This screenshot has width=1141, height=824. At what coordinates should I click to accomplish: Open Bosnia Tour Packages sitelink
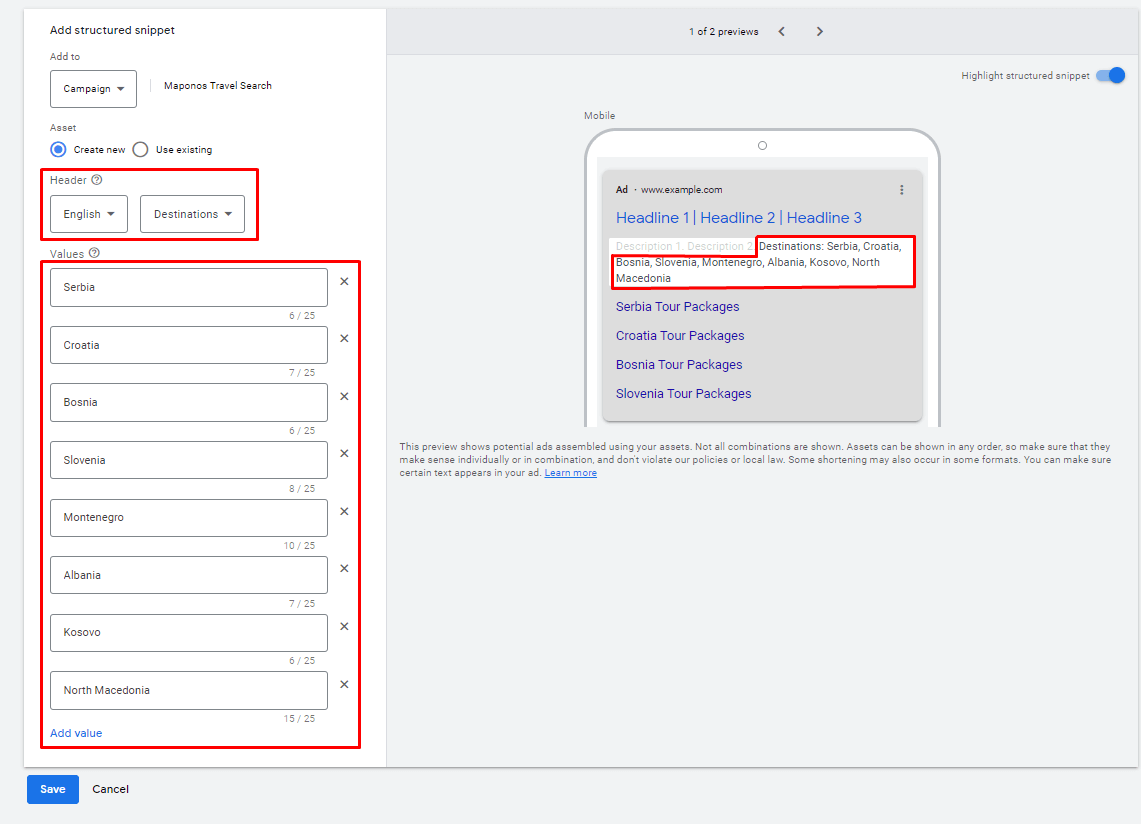pyautogui.click(x=679, y=365)
